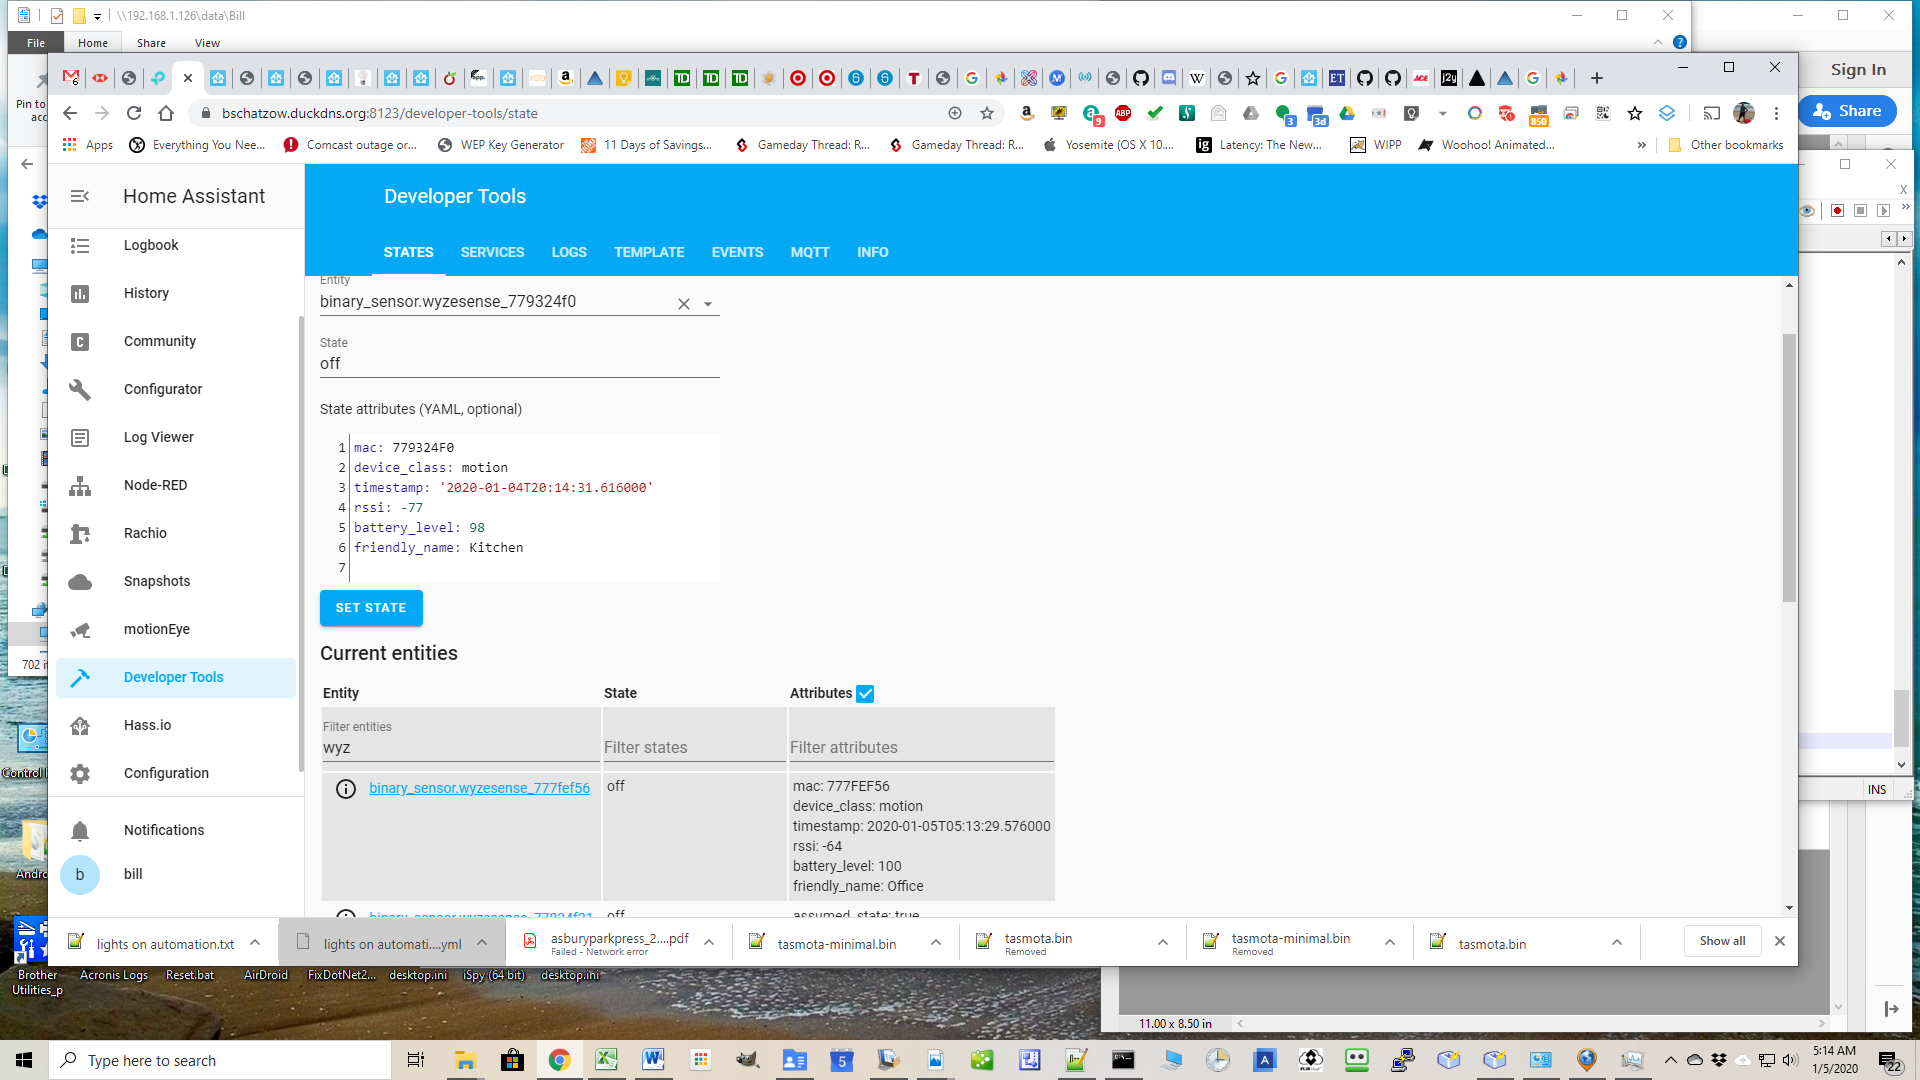1920x1080 pixels.
Task: Bookmark this page with star icon
Action: tap(987, 113)
